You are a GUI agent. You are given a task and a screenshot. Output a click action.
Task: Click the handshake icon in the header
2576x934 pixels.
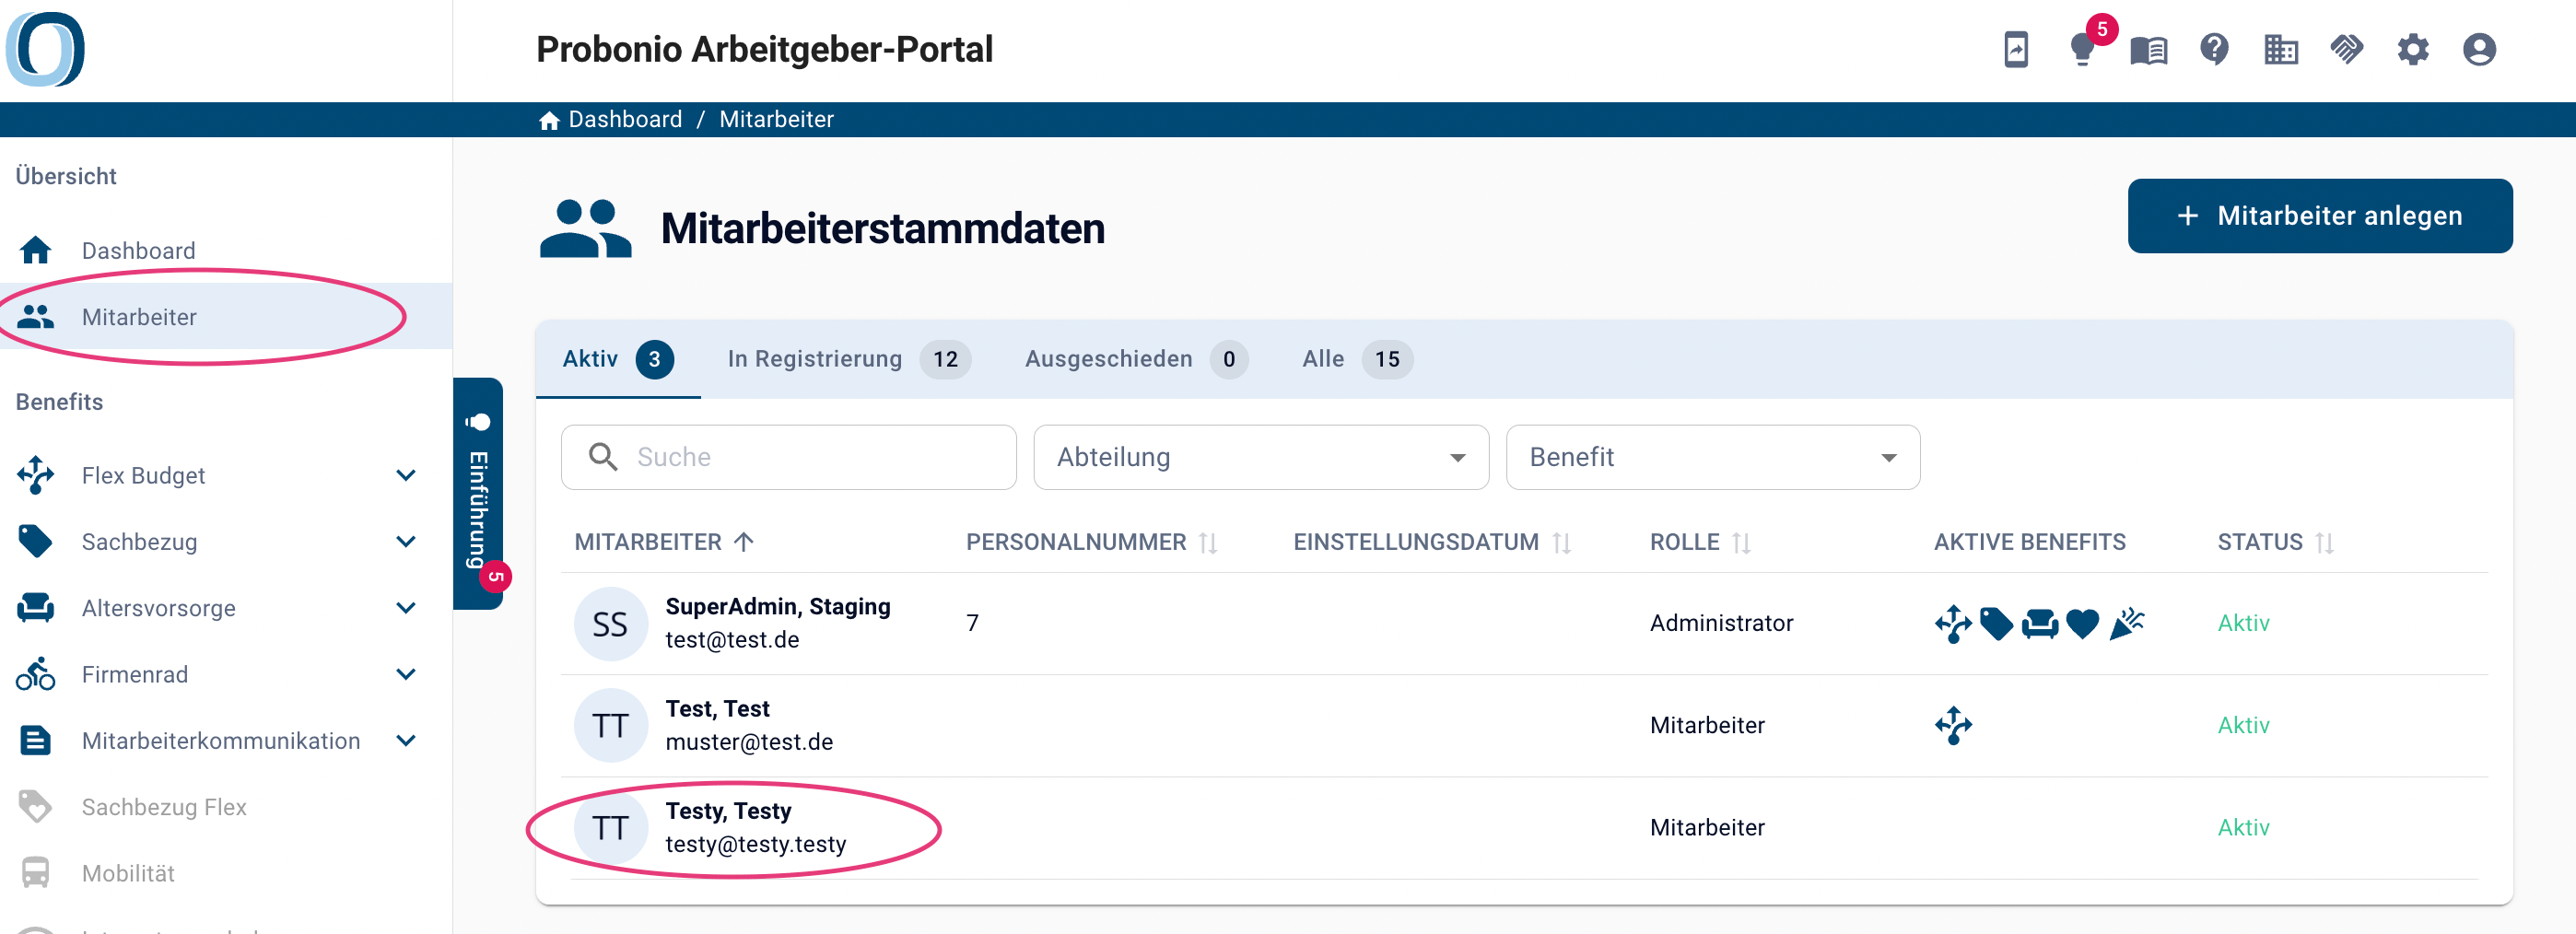pos(2347,49)
